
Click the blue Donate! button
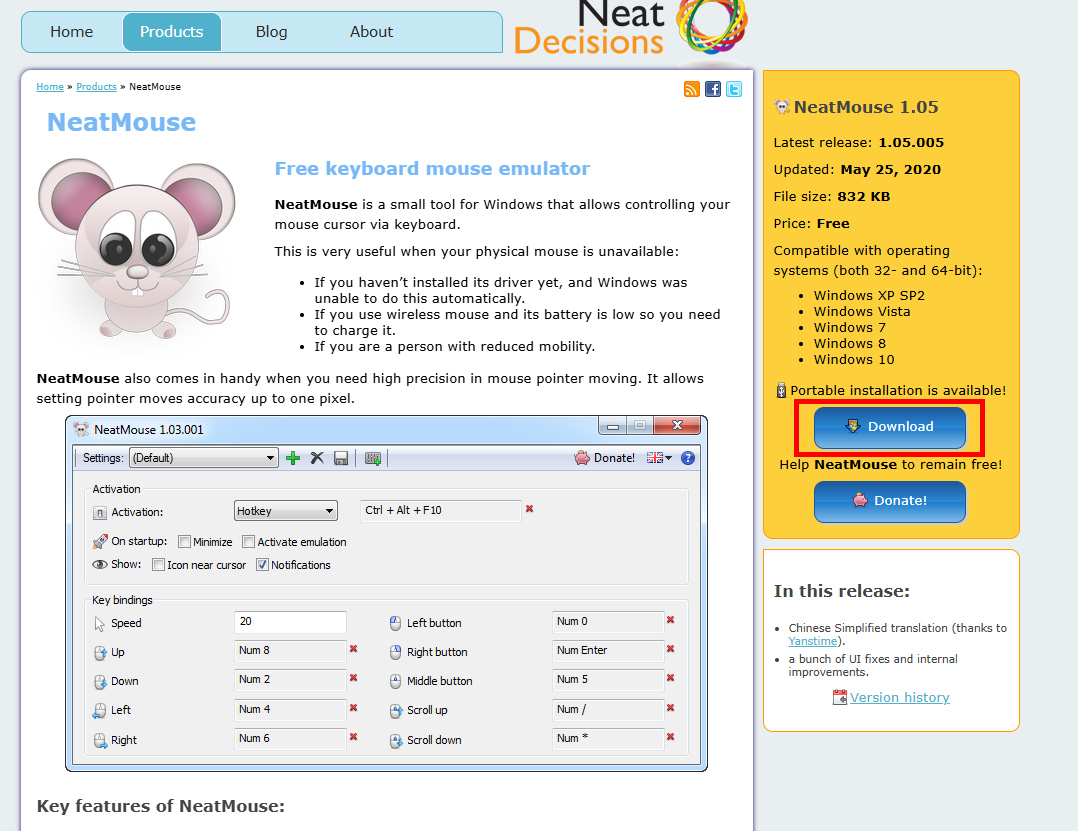(890, 501)
